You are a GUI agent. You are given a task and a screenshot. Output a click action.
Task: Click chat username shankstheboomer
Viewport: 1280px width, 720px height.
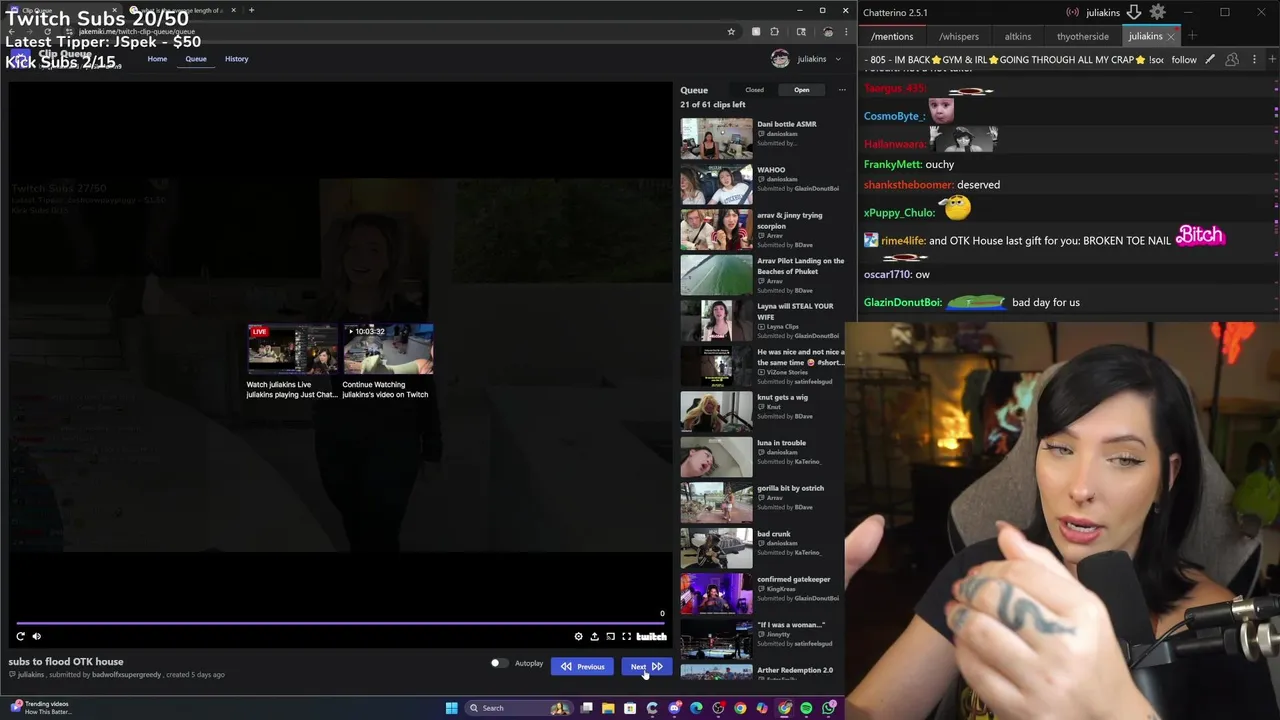pyautogui.click(x=908, y=185)
